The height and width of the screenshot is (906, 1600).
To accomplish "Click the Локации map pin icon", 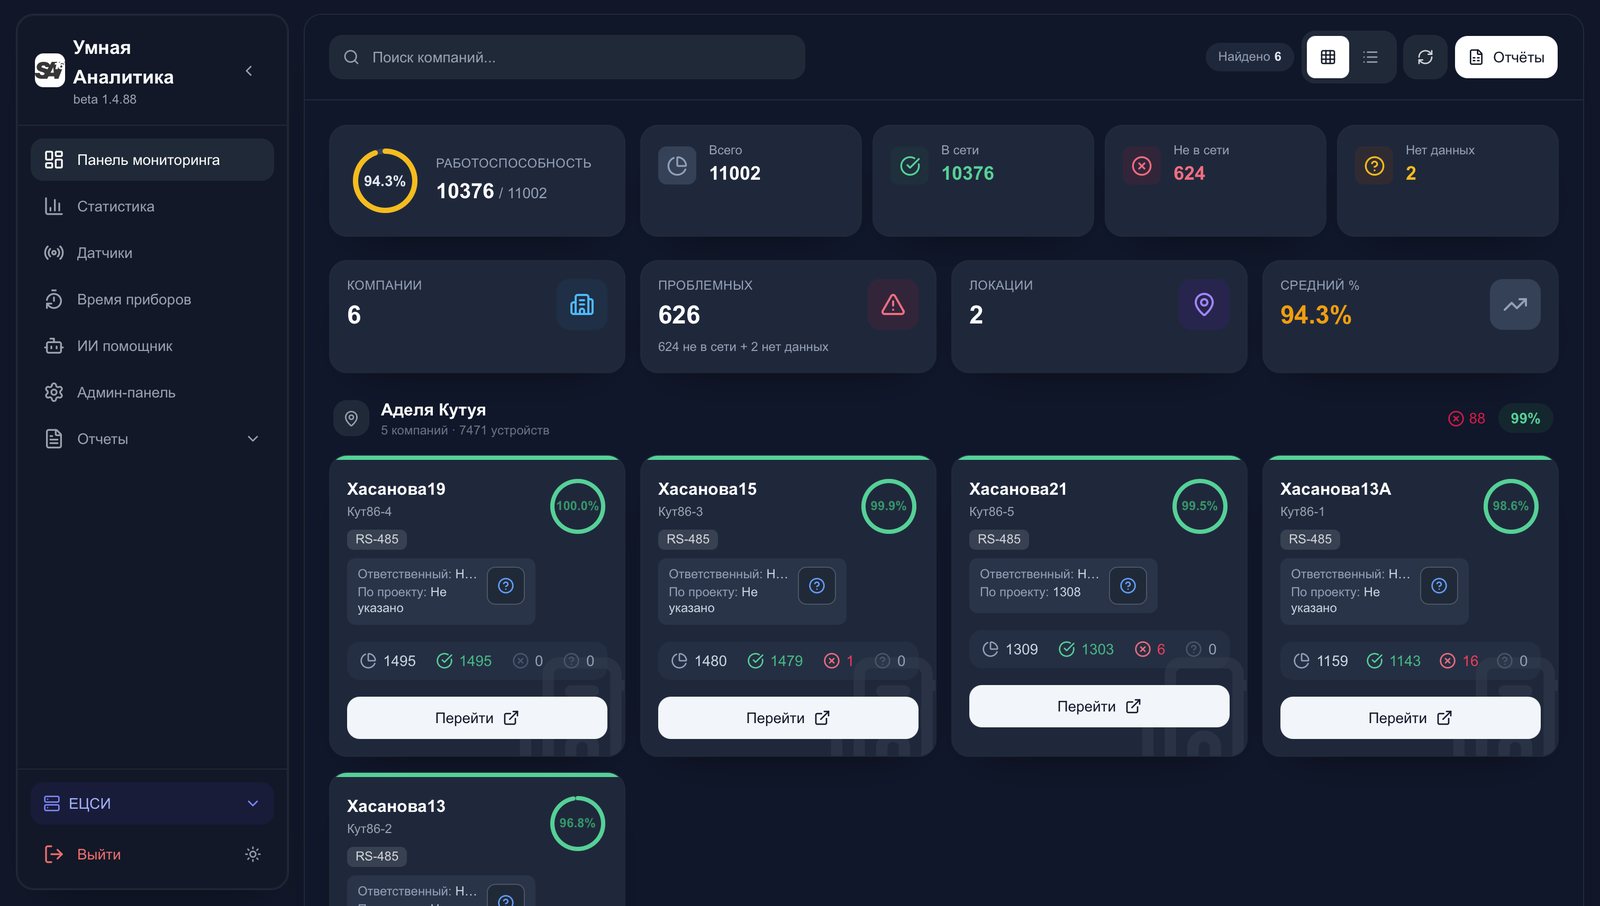I will [1204, 305].
